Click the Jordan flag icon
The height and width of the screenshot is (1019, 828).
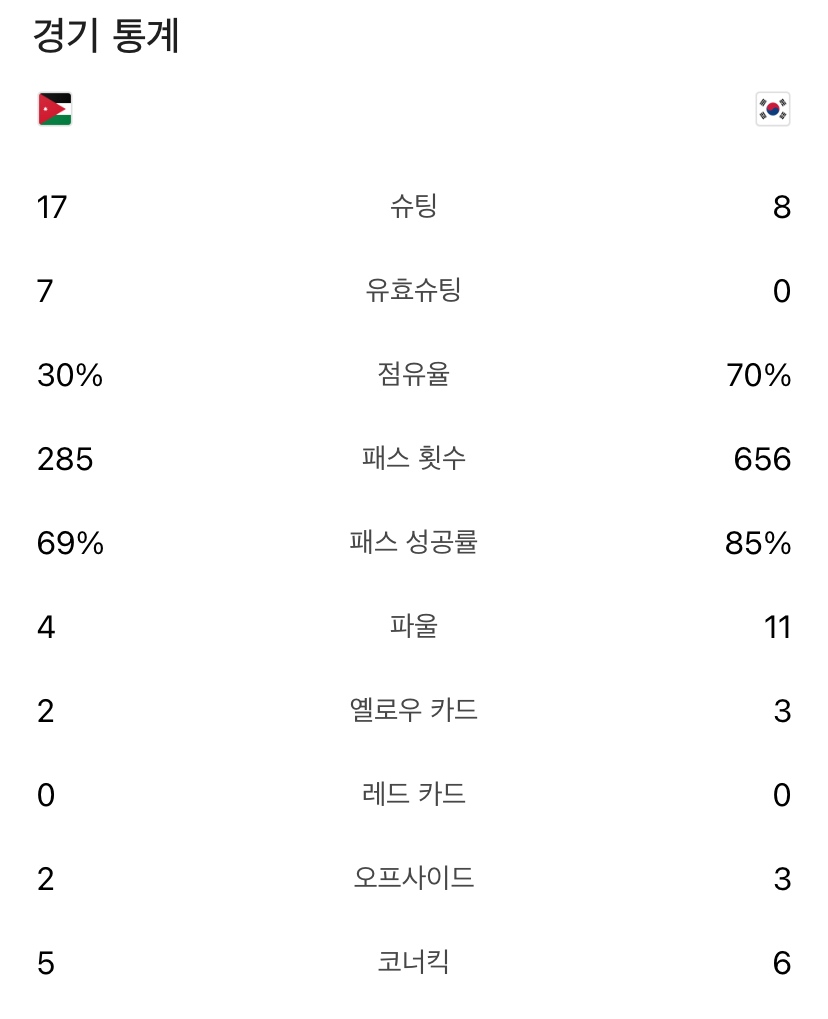pos(55,109)
